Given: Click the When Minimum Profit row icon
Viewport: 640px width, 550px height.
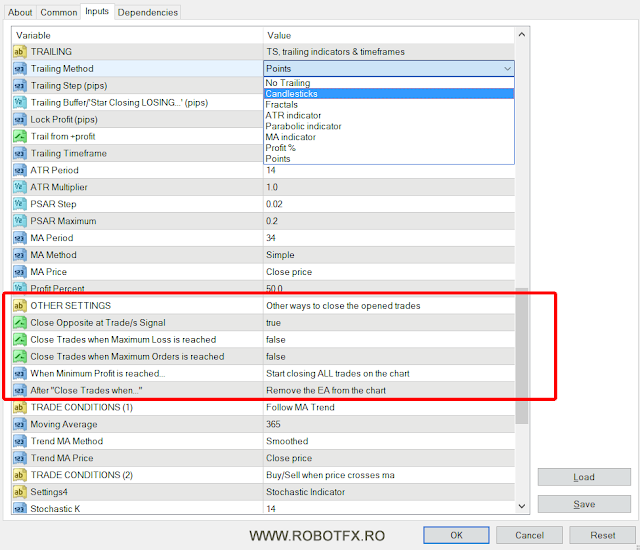Looking at the screenshot, I should point(19,373).
